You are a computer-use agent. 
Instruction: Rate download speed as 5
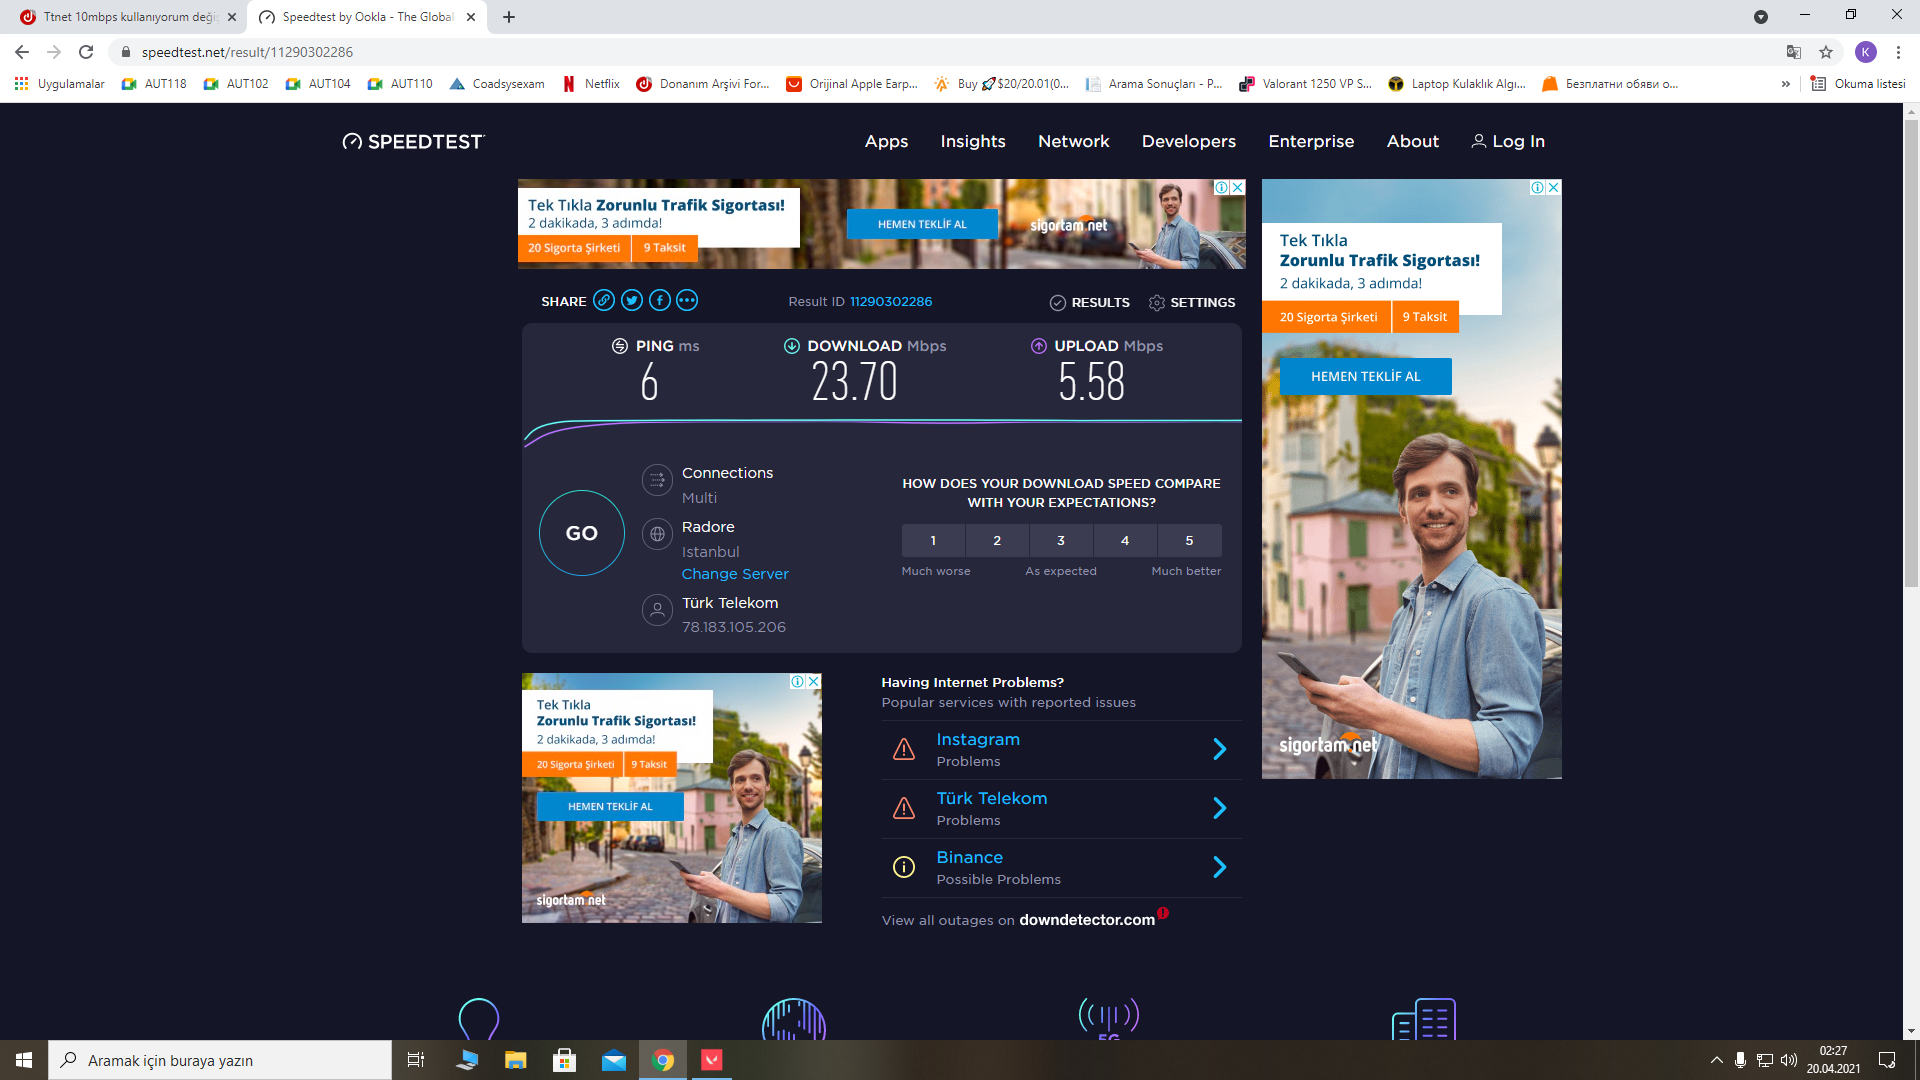pyautogui.click(x=1189, y=540)
